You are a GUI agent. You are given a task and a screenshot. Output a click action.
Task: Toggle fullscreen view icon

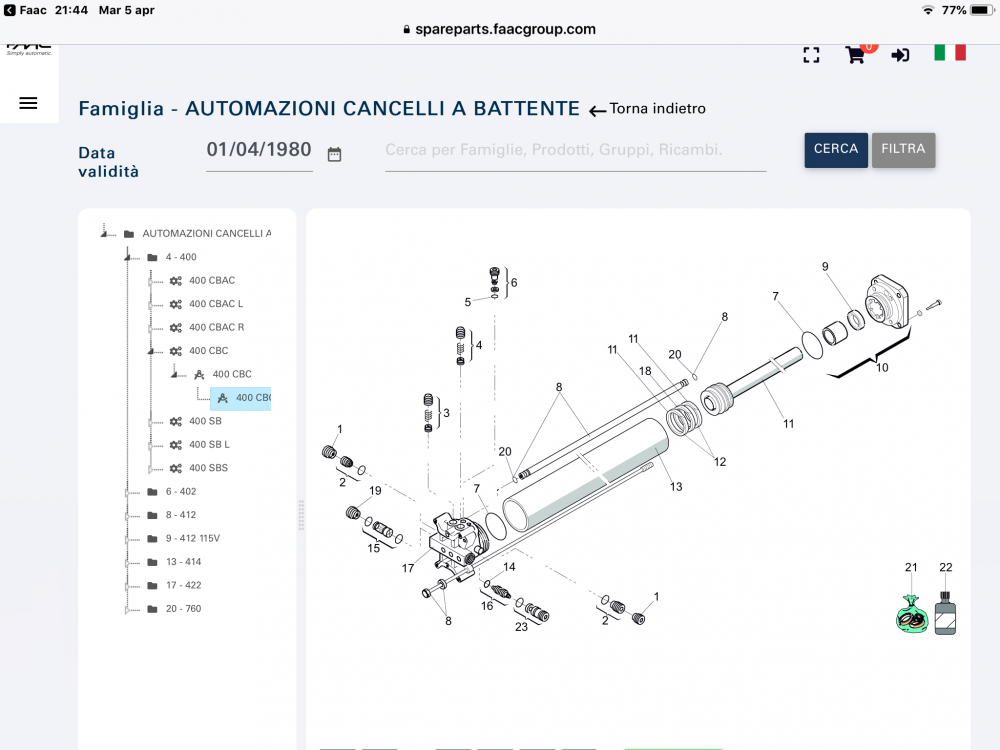811,55
